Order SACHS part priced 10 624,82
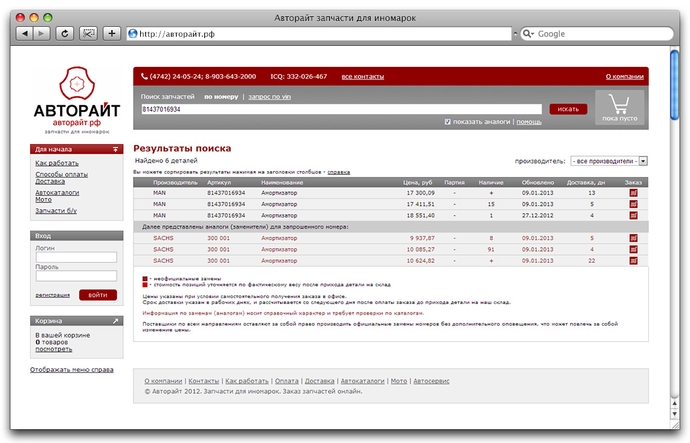Screen dimensions: 690x443 click(x=633, y=261)
